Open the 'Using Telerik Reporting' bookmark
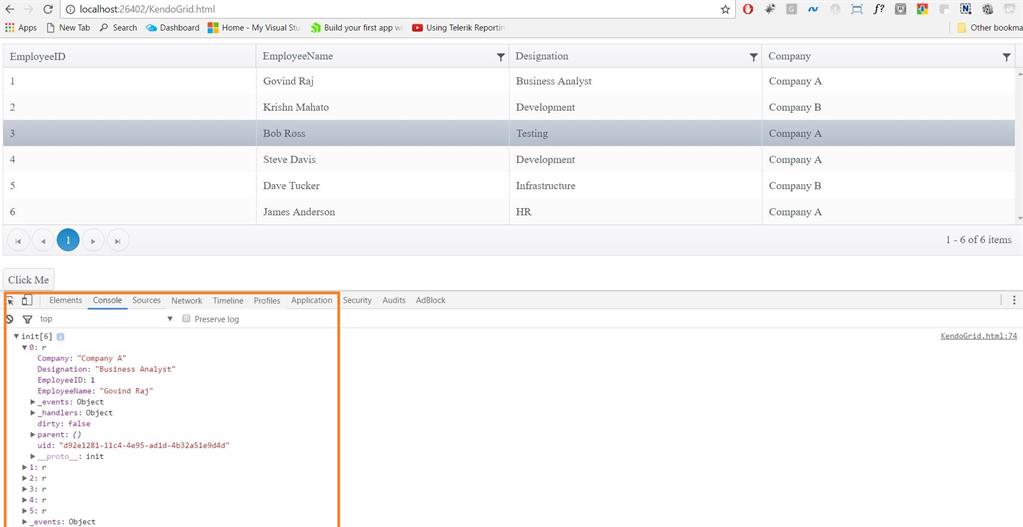The height and width of the screenshot is (527, 1023). (x=459, y=27)
